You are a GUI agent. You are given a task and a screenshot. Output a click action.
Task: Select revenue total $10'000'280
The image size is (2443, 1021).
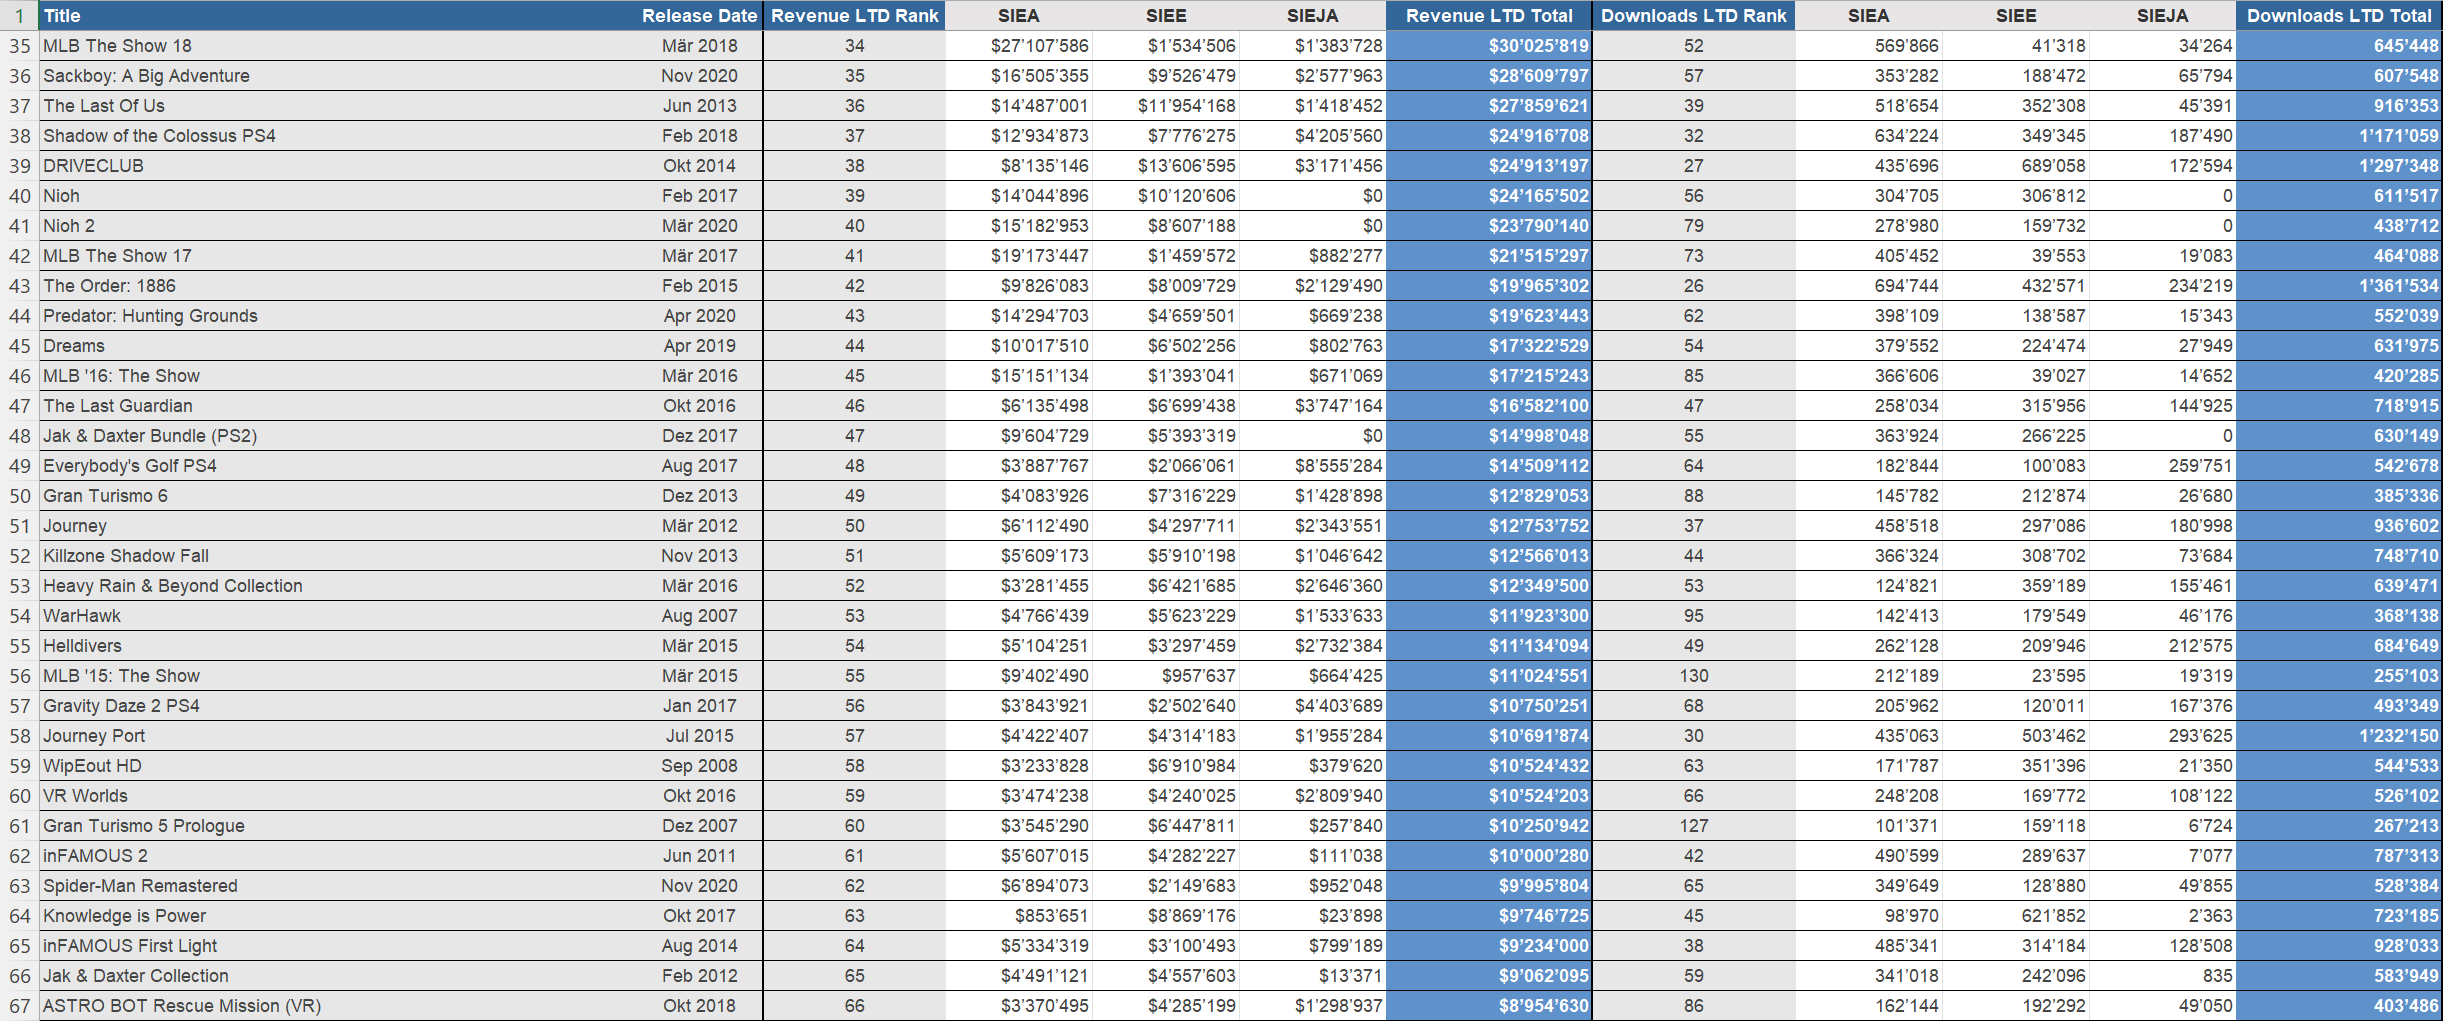1489,856
